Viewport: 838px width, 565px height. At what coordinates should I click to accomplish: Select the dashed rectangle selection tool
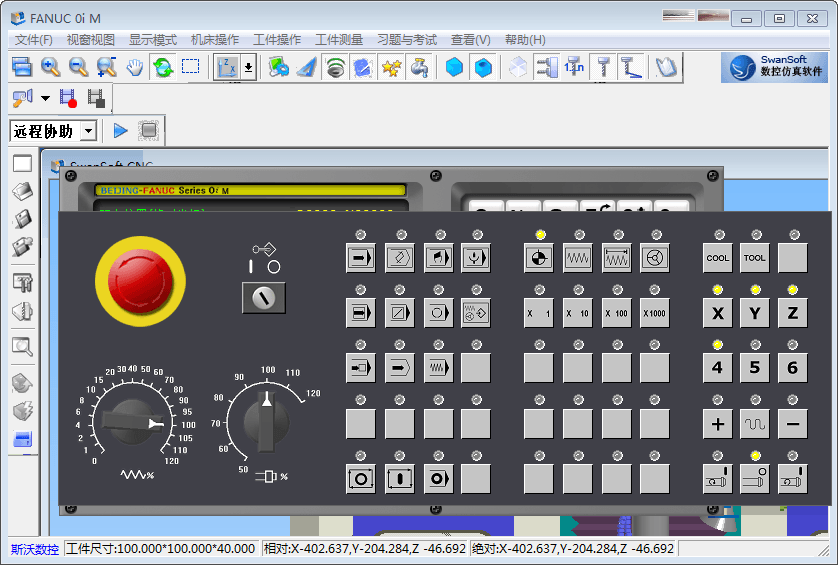(191, 66)
